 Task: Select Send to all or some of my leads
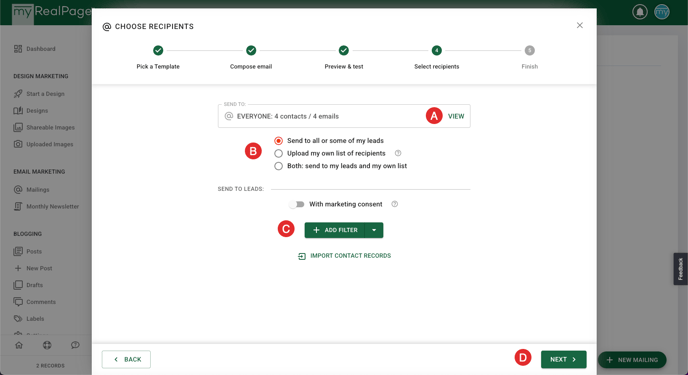point(278,141)
